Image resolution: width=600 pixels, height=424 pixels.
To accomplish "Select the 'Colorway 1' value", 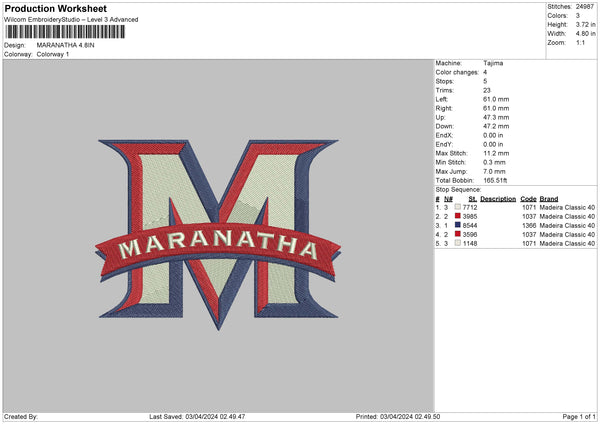I will pos(53,54).
